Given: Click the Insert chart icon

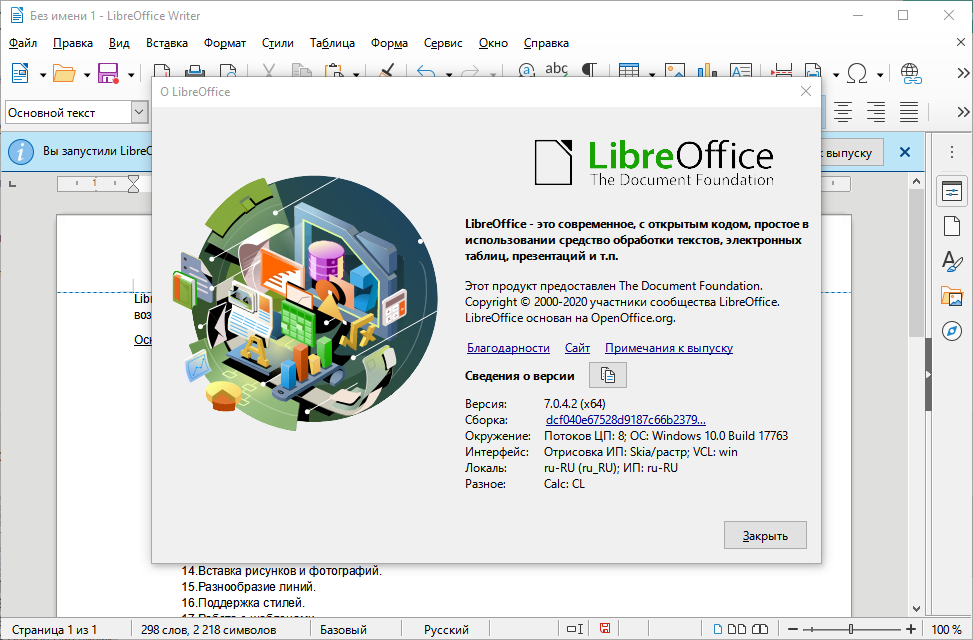Looking at the screenshot, I should click(x=707, y=70).
